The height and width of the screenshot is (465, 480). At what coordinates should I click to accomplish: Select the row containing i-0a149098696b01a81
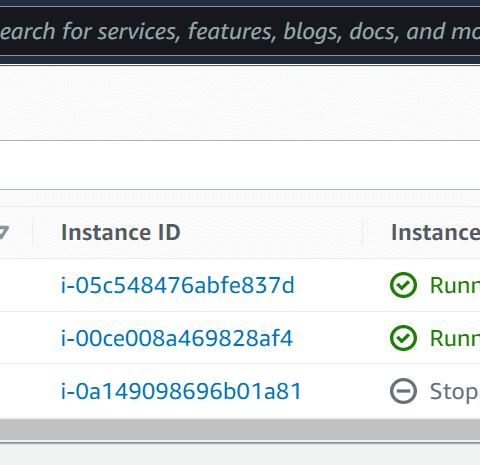(240, 391)
